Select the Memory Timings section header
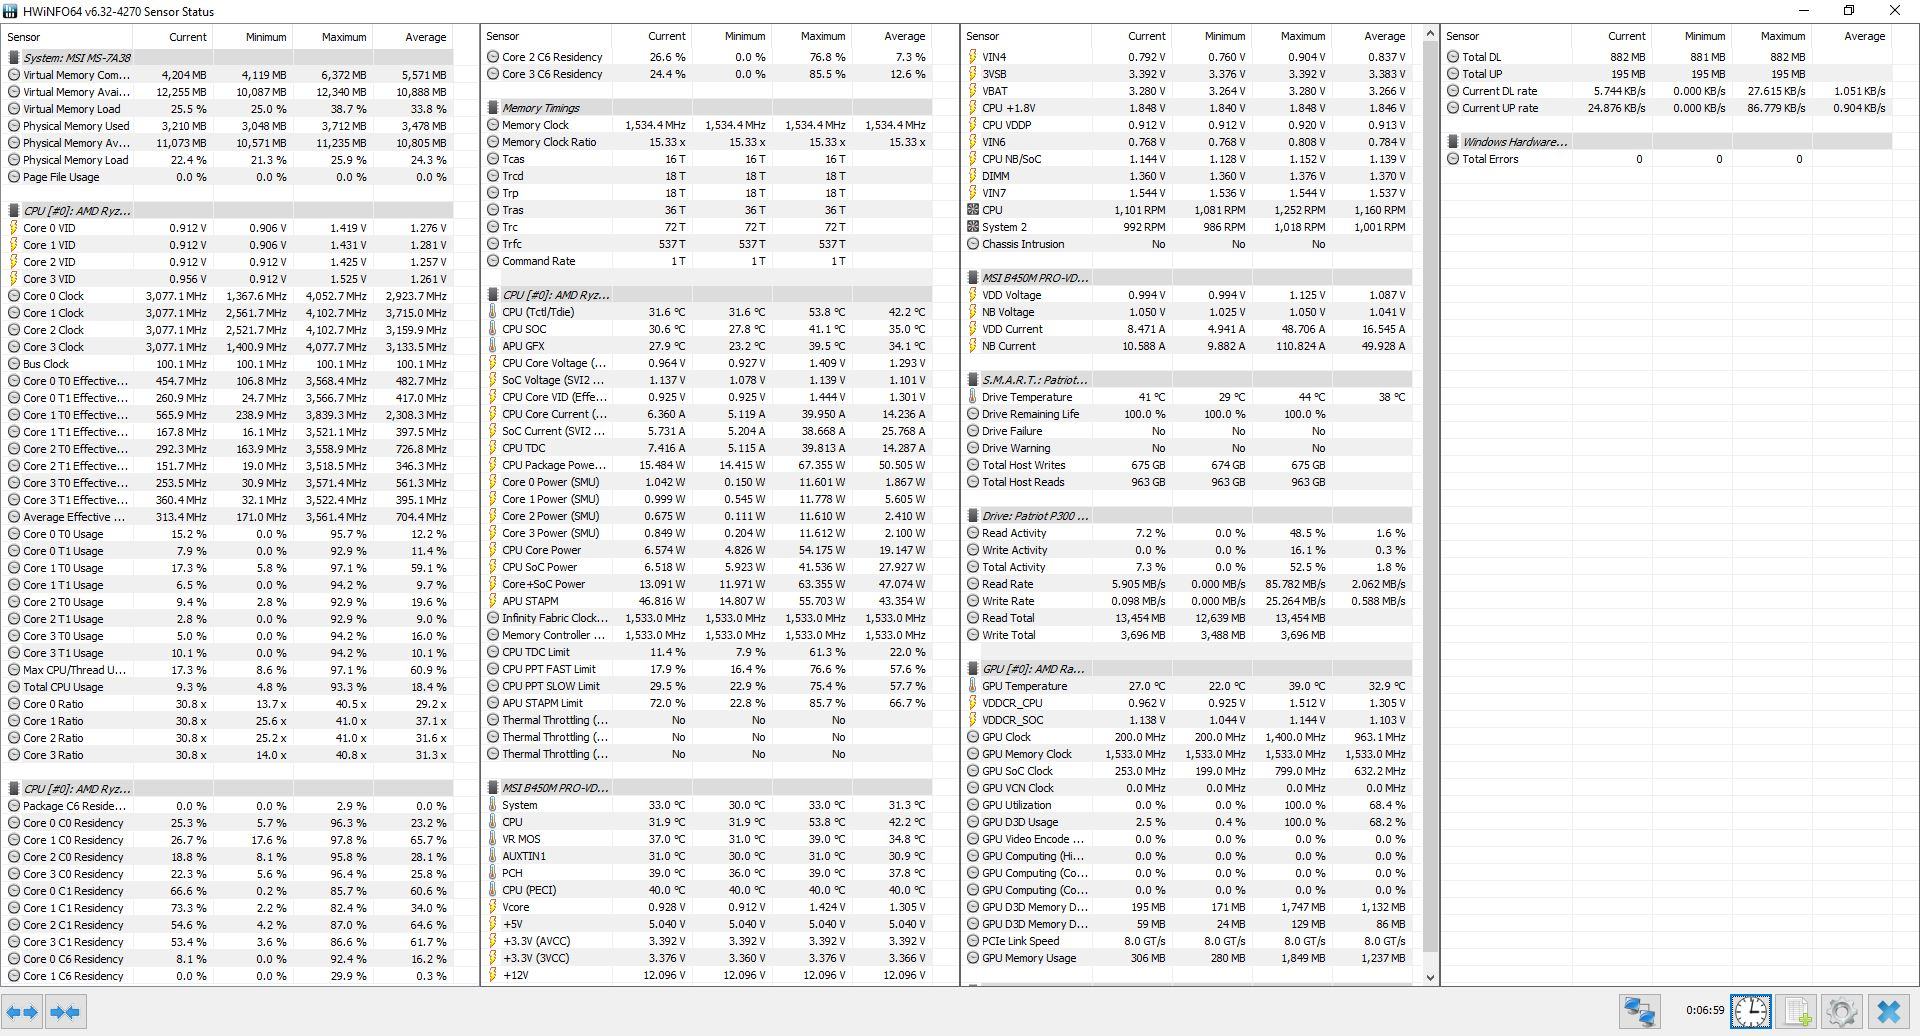The height and width of the screenshot is (1036, 1920). pyautogui.click(x=709, y=108)
